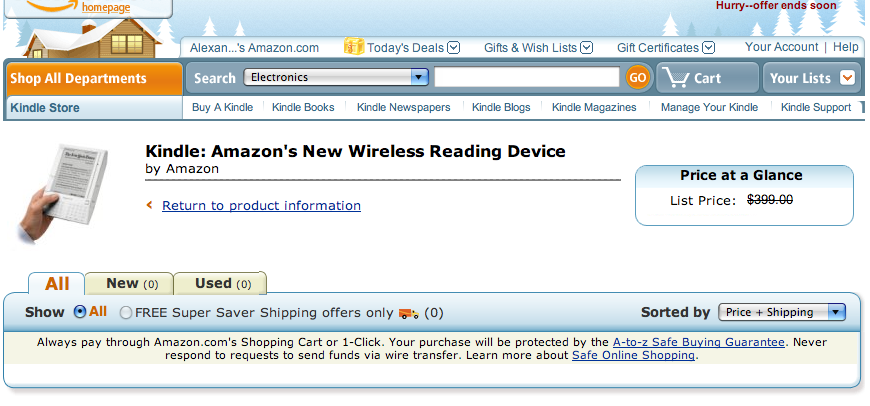Viewport: 870px width, 406px height.
Task: Switch to the New offers tab
Action: tap(129, 283)
